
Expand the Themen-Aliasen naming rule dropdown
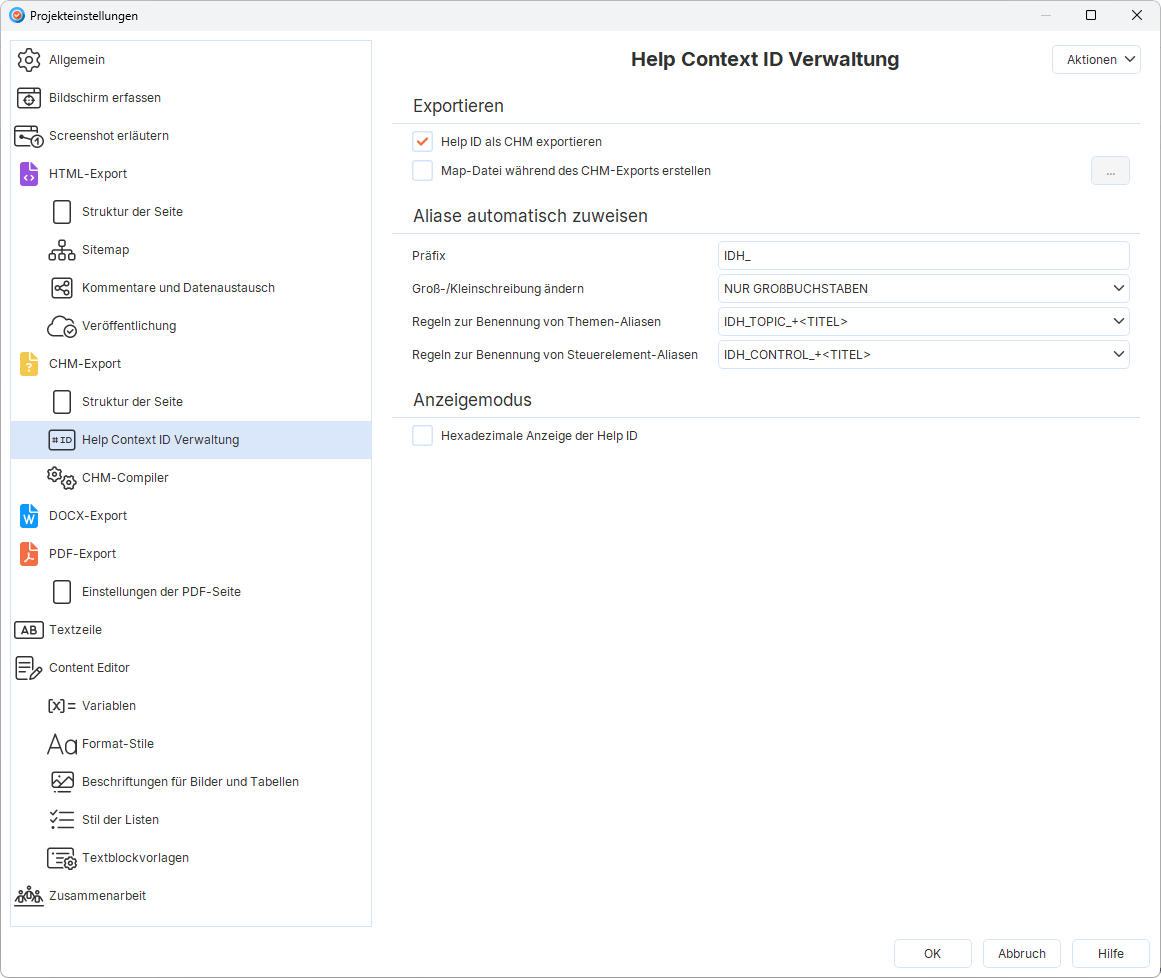coord(923,322)
